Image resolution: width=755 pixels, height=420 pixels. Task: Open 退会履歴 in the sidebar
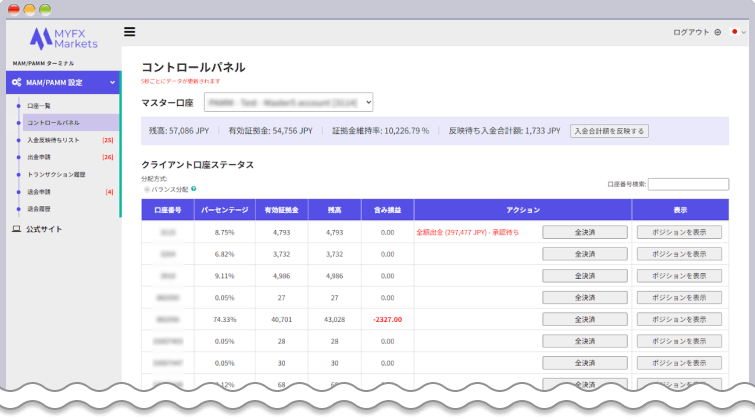(39, 209)
